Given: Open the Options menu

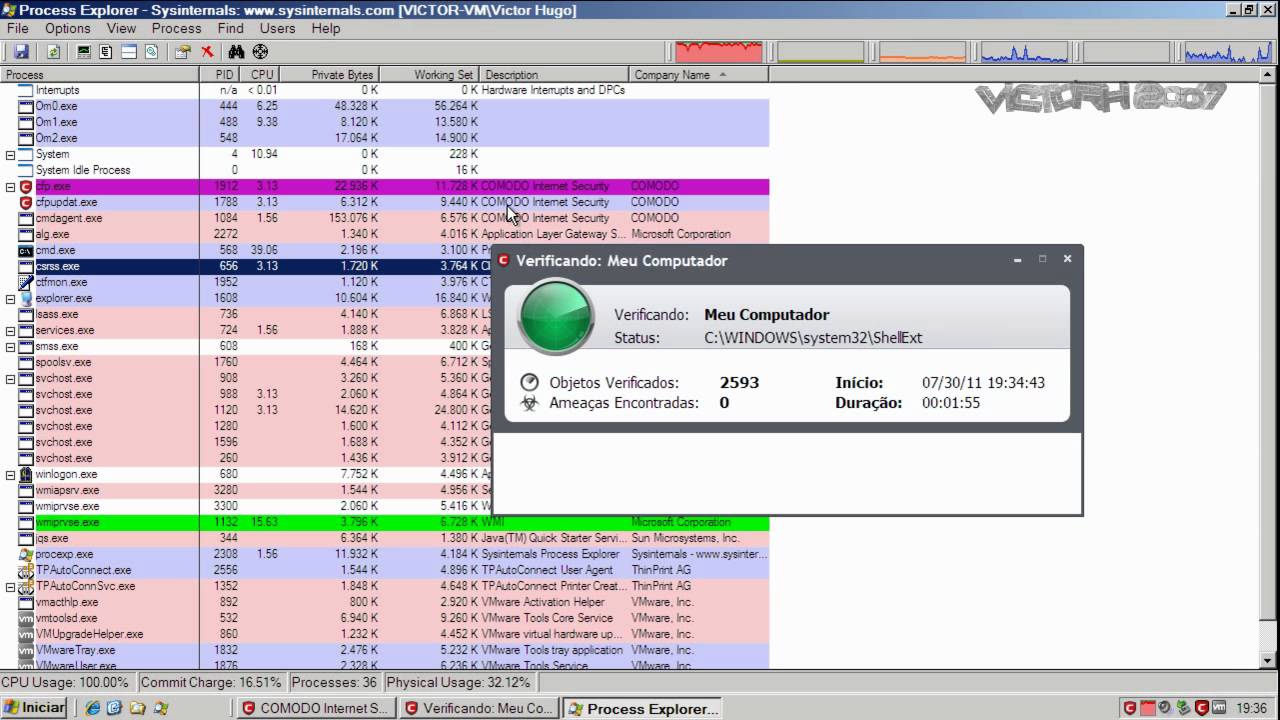Looking at the screenshot, I should click(68, 28).
